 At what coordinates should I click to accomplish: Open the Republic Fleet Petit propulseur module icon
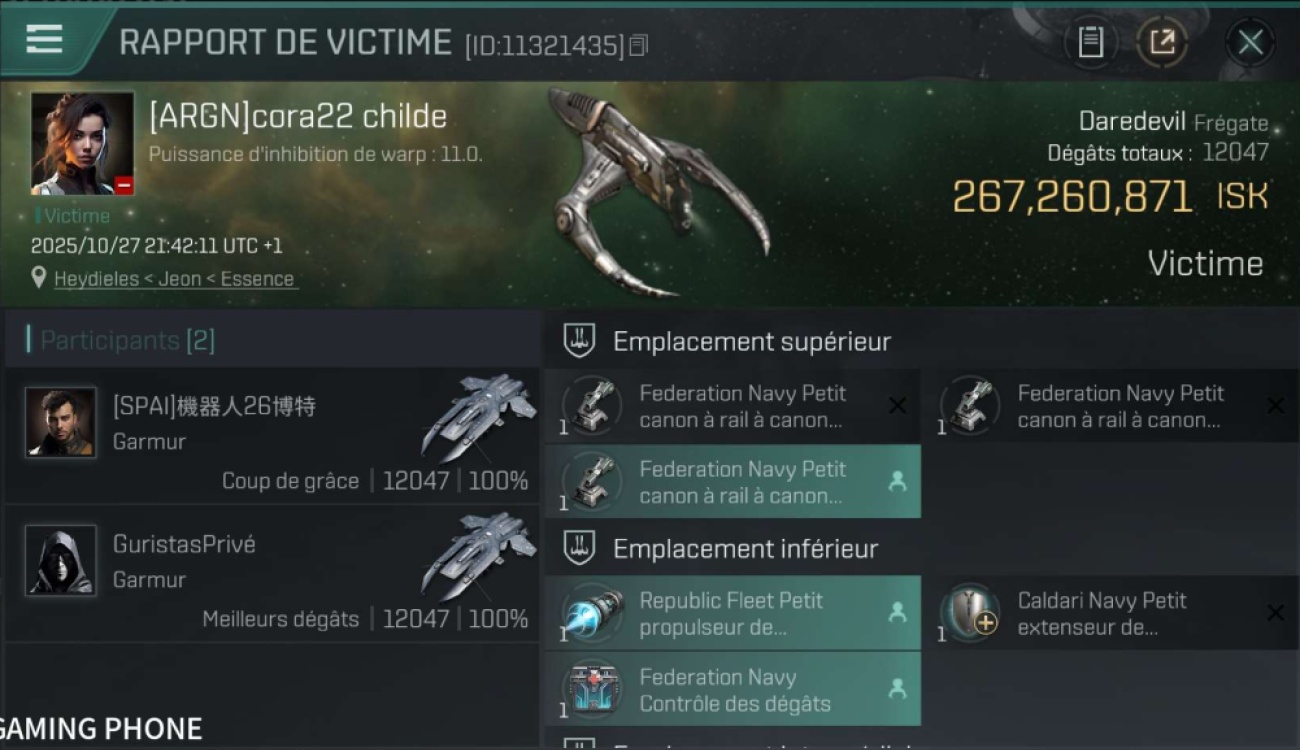(x=593, y=613)
